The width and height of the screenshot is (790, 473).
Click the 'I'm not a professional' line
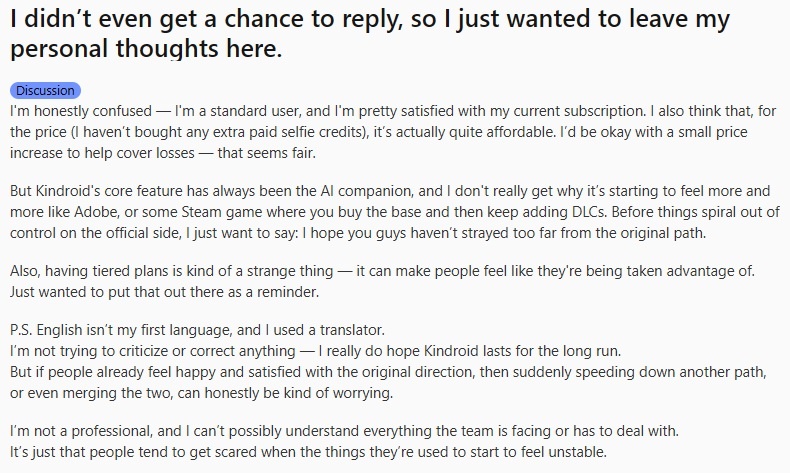[345, 431]
